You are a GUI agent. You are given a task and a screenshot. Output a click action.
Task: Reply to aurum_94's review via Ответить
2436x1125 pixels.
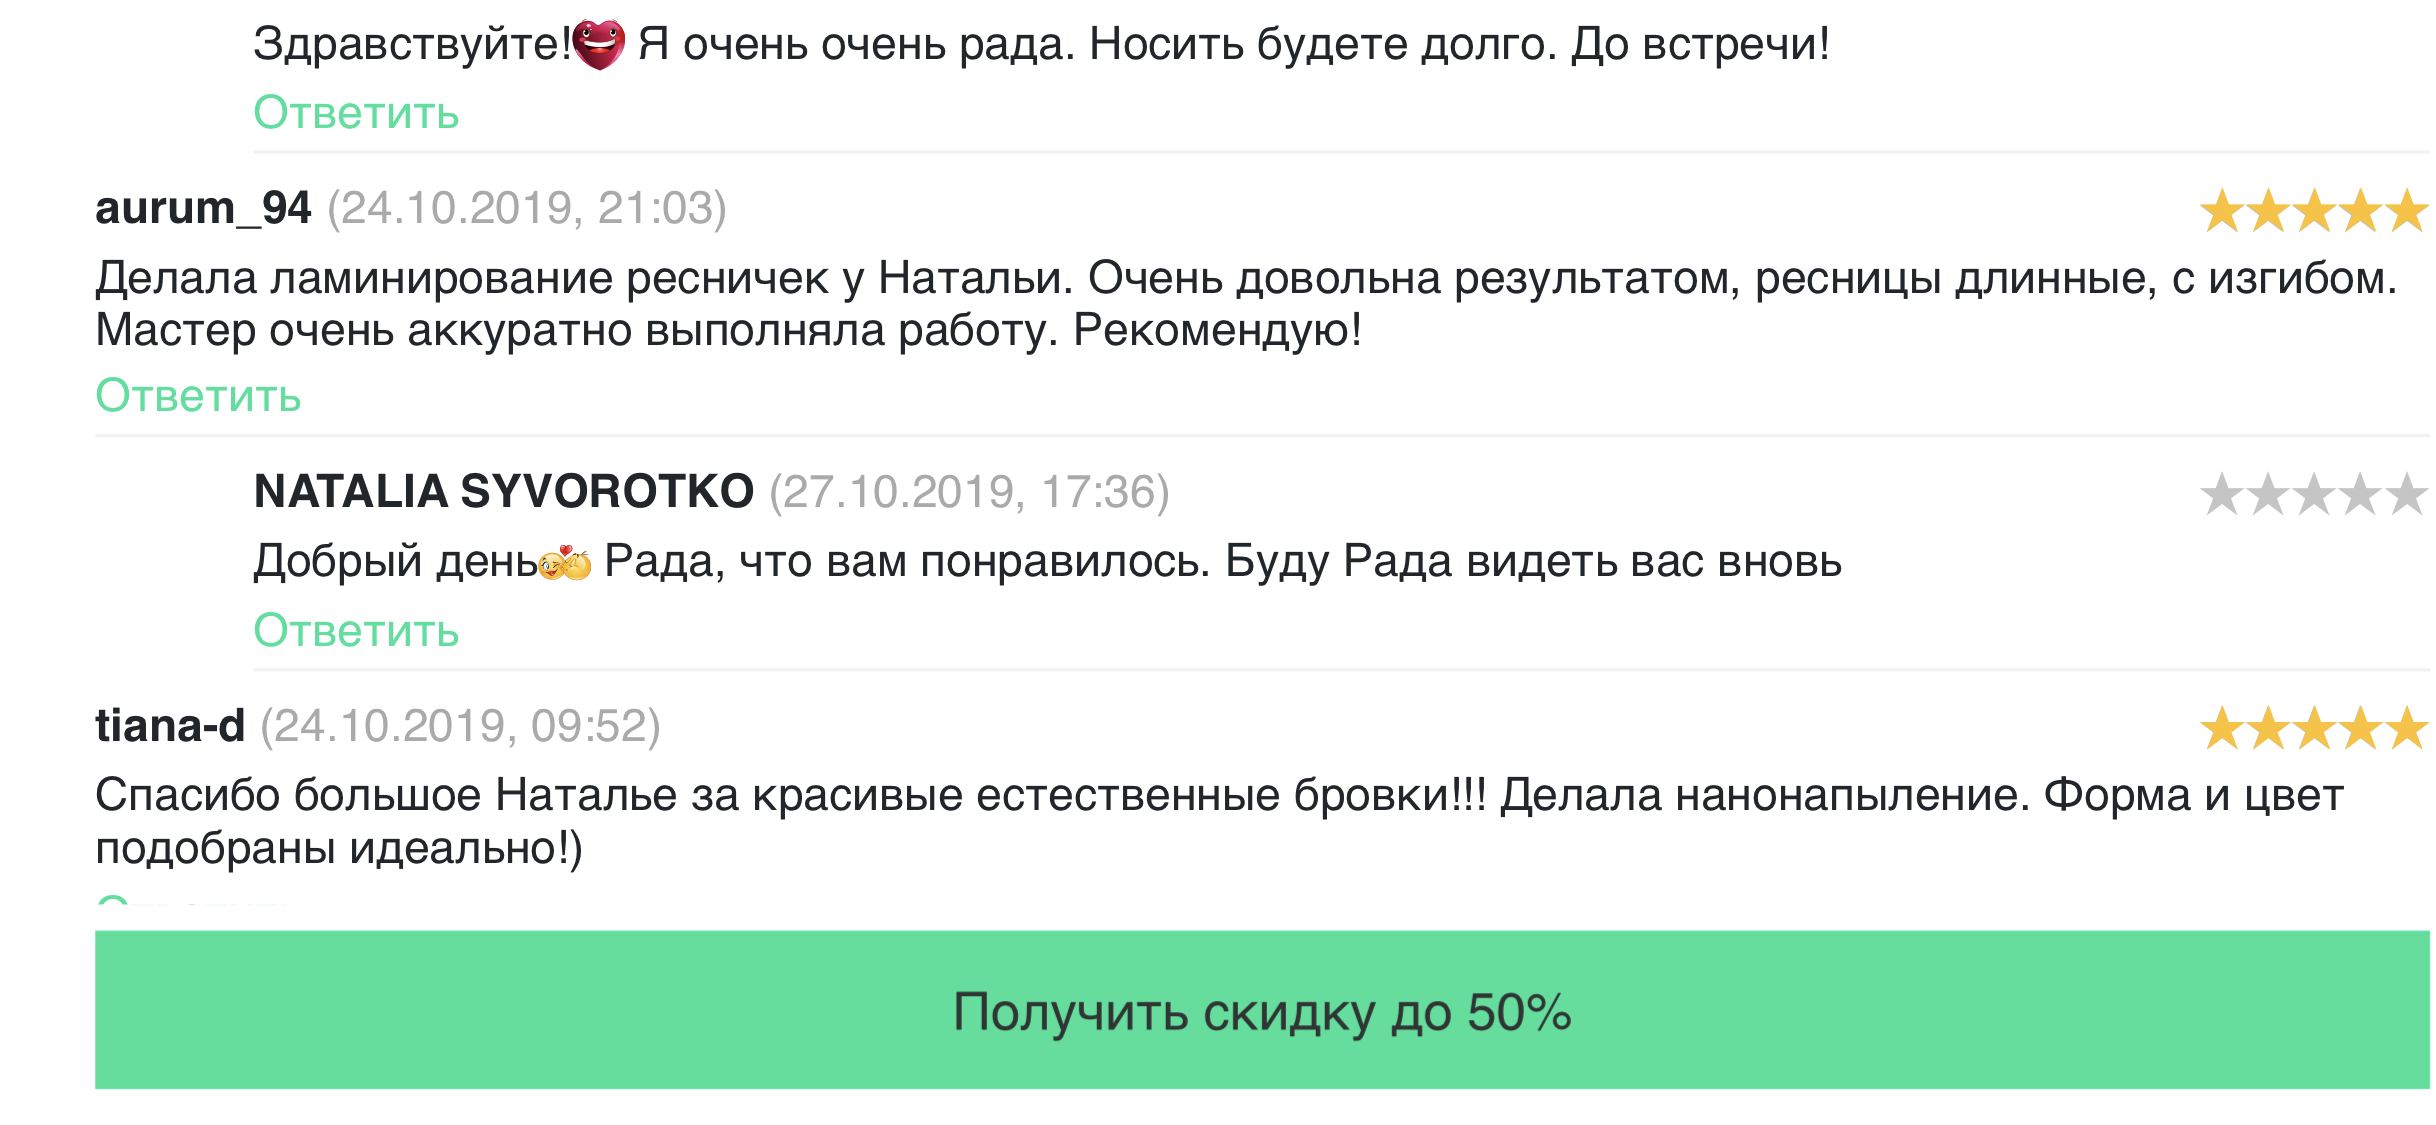pyautogui.click(x=198, y=396)
